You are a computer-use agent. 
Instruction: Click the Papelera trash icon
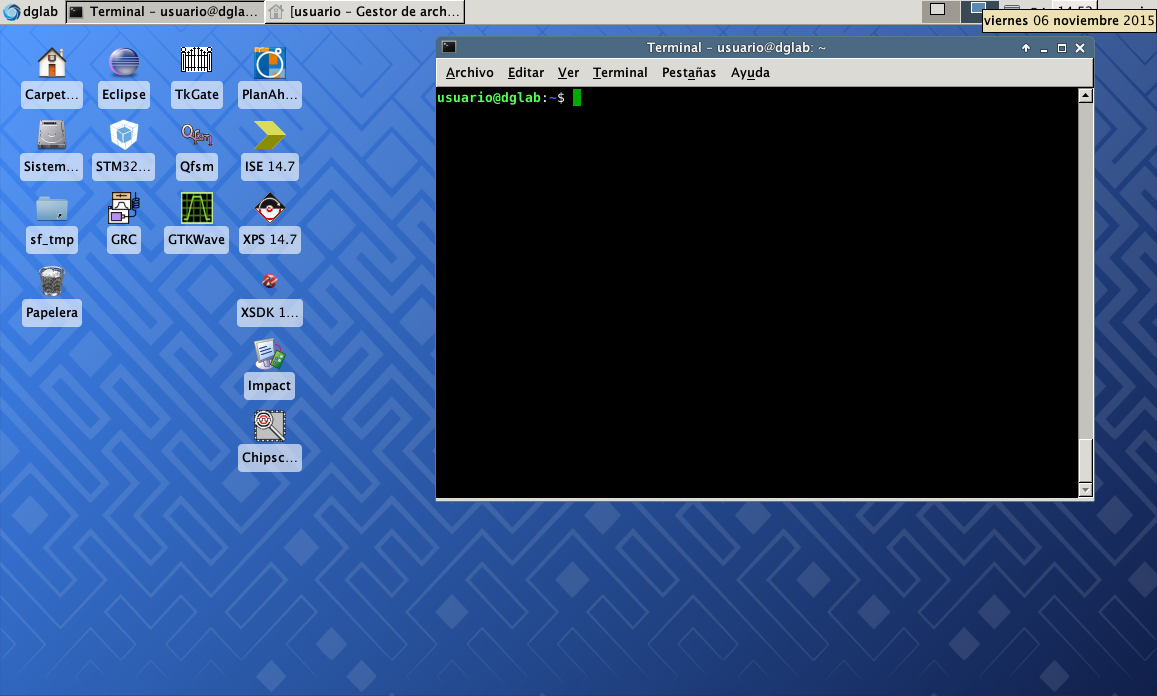pos(52,282)
